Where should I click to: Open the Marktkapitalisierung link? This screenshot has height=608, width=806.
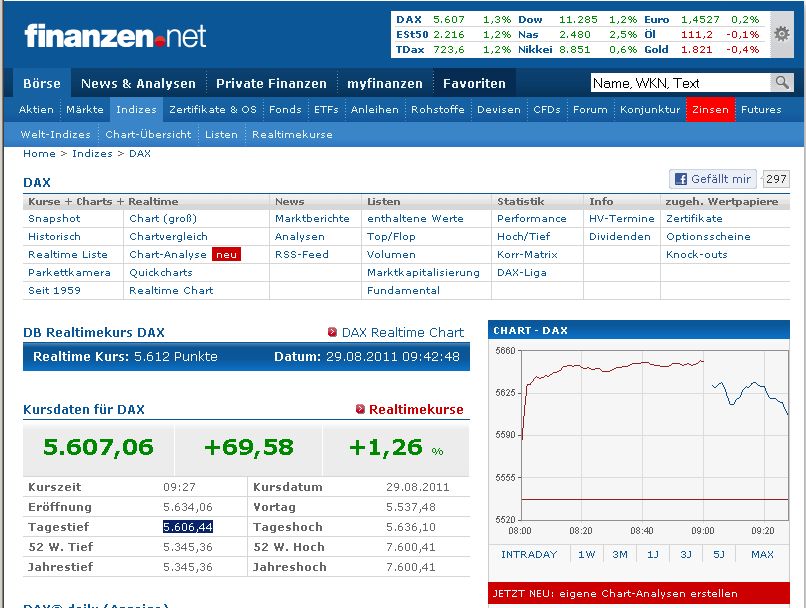[423, 272]
